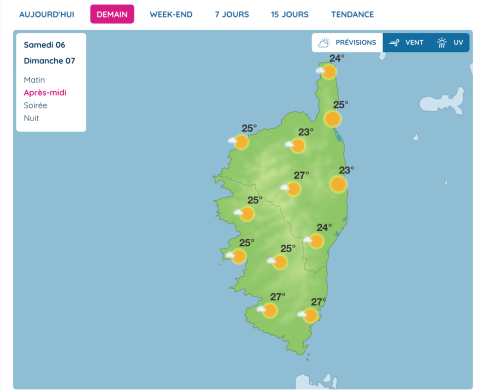Select the Soirée time slot
This screenshot has width=480, height=390.
click(x=35, y=105)
